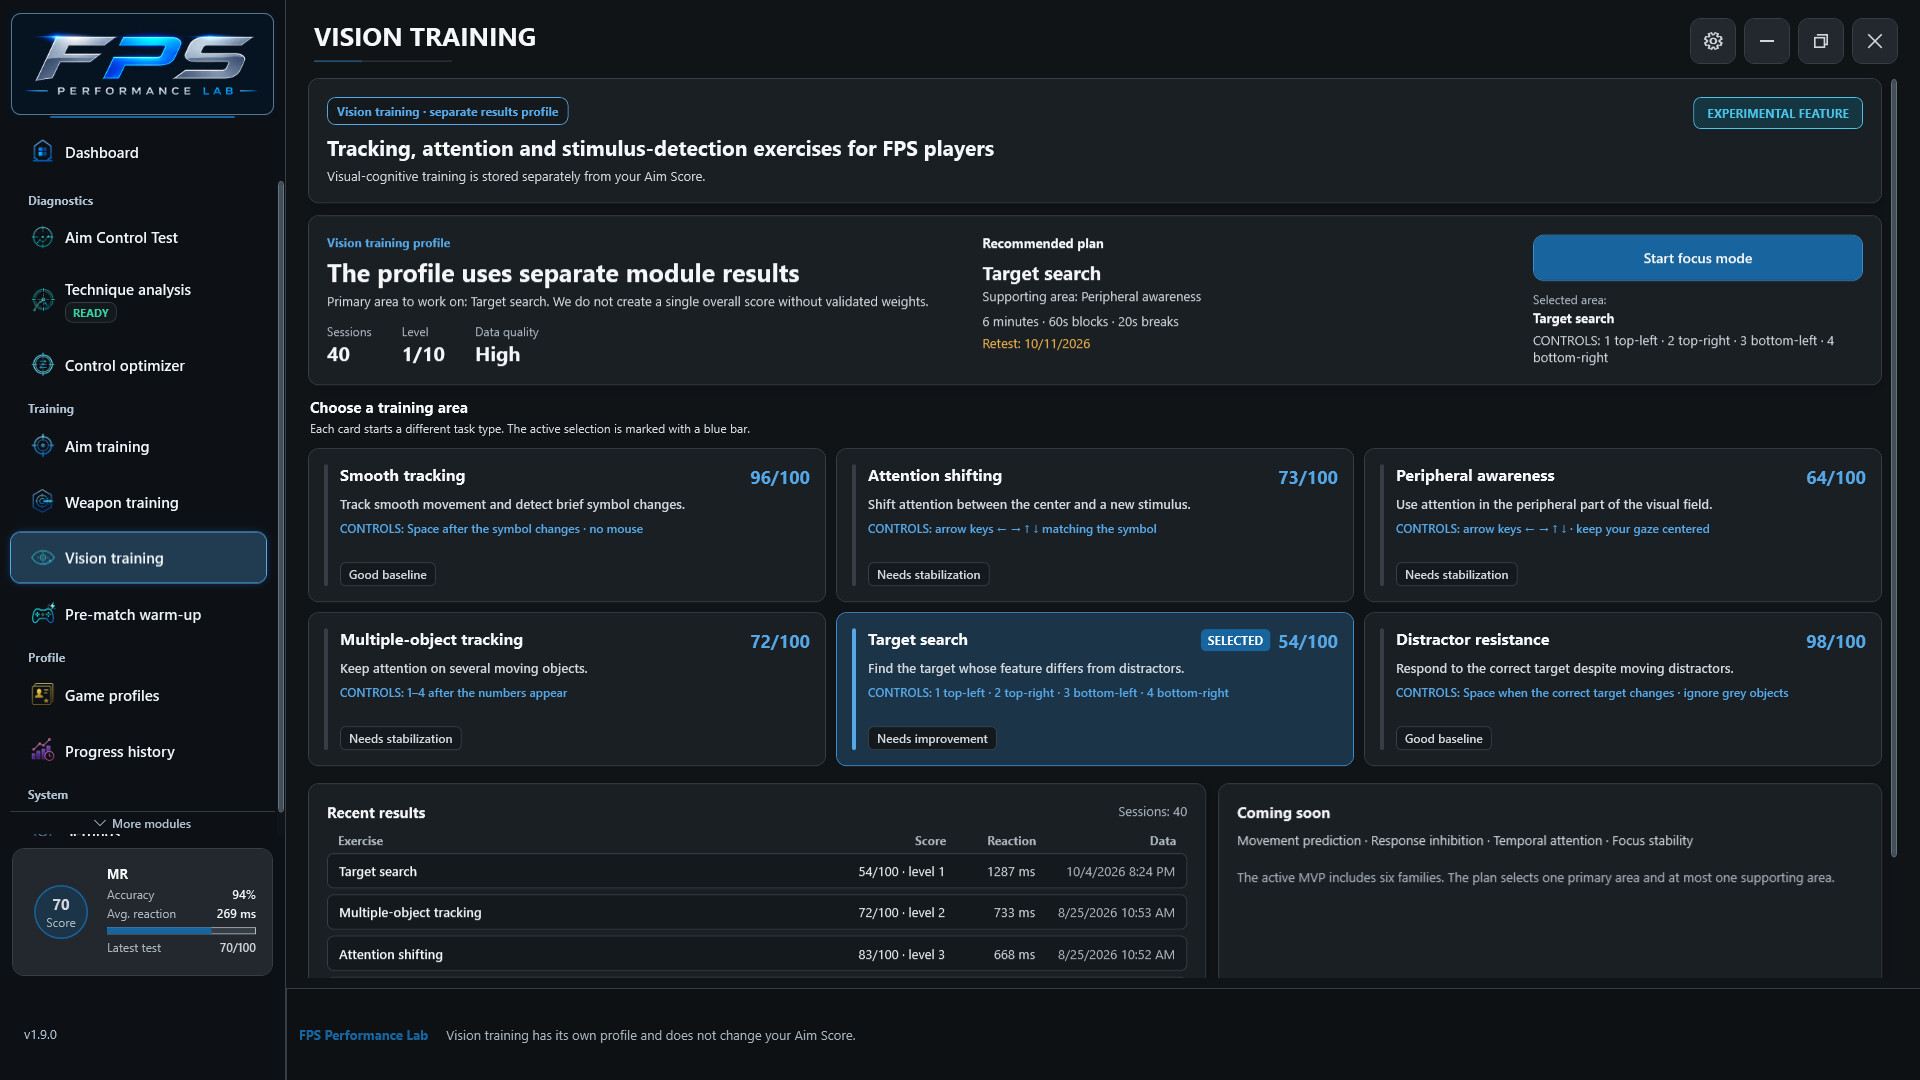Click the 70 Score circle

(x=61, y=912)
